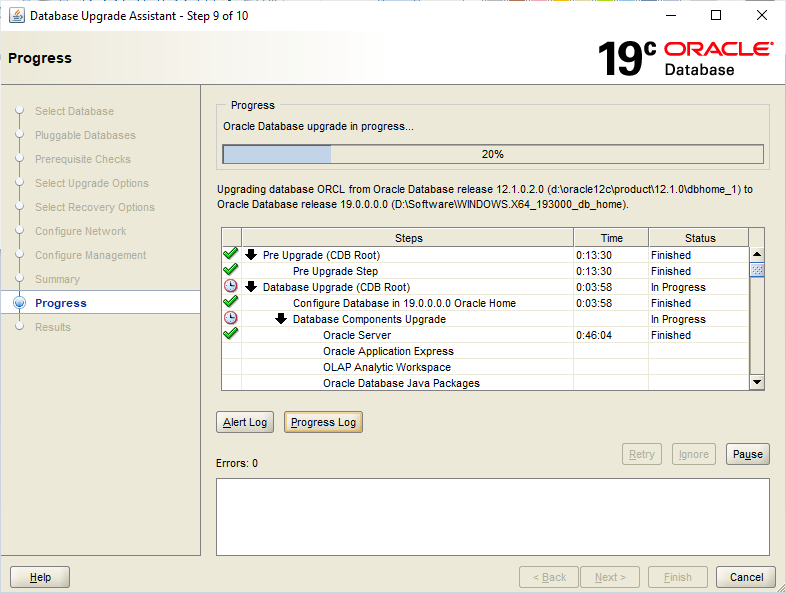Select the Pluggable Databases step
The height and width of the screenshot is (593, 786).
point(85,135)
